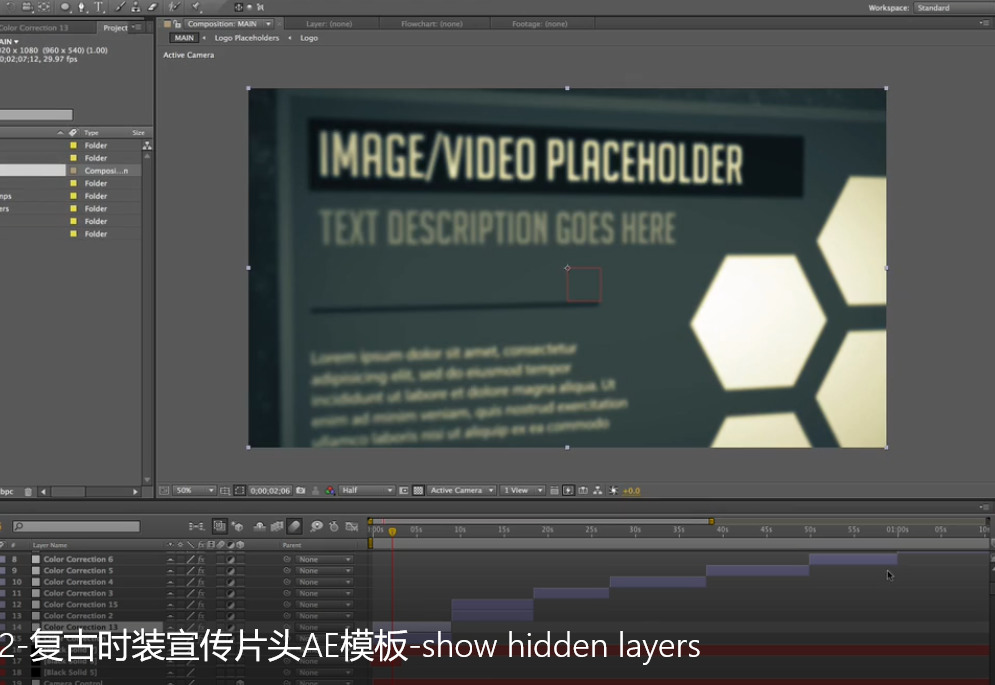This screenshot has height=685, width=995.
Task: Go to Logo Placeholders breadcrumb
Action: click(x=247, y=38)
